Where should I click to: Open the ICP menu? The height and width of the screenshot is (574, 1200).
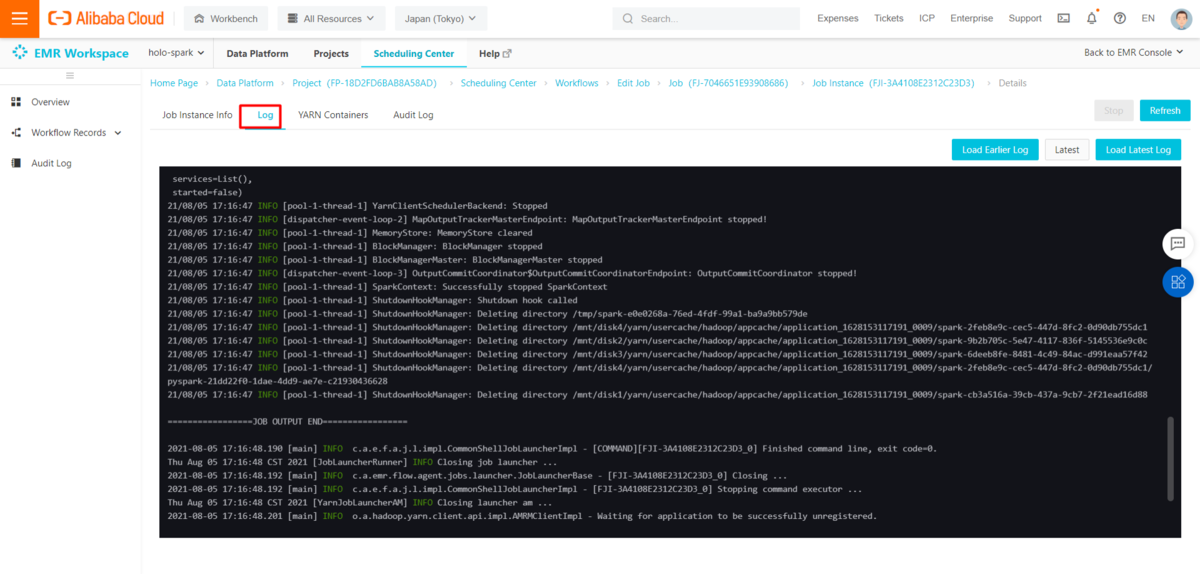coord(927,18)
